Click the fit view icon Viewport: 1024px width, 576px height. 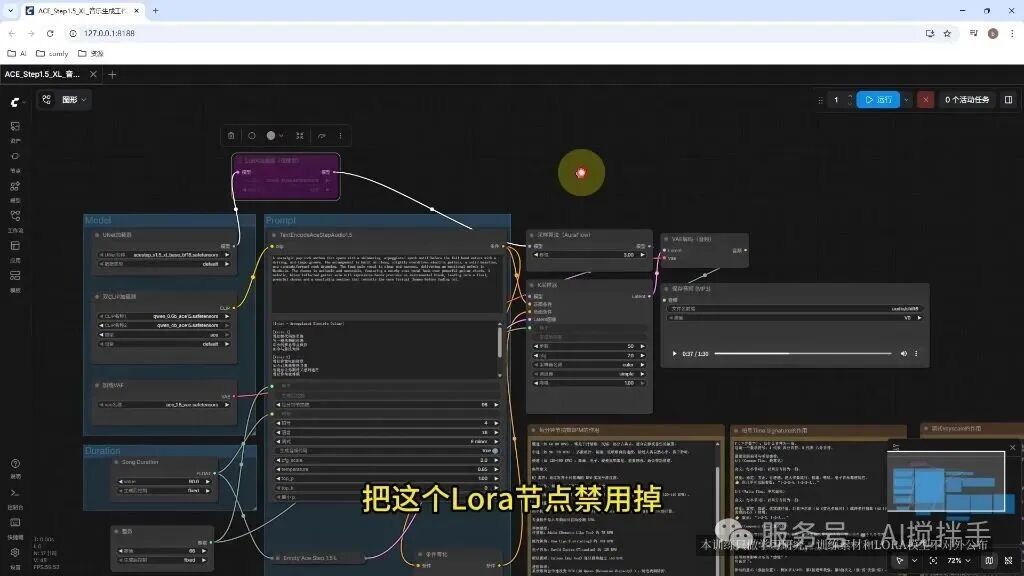click(x=933, y=560)
